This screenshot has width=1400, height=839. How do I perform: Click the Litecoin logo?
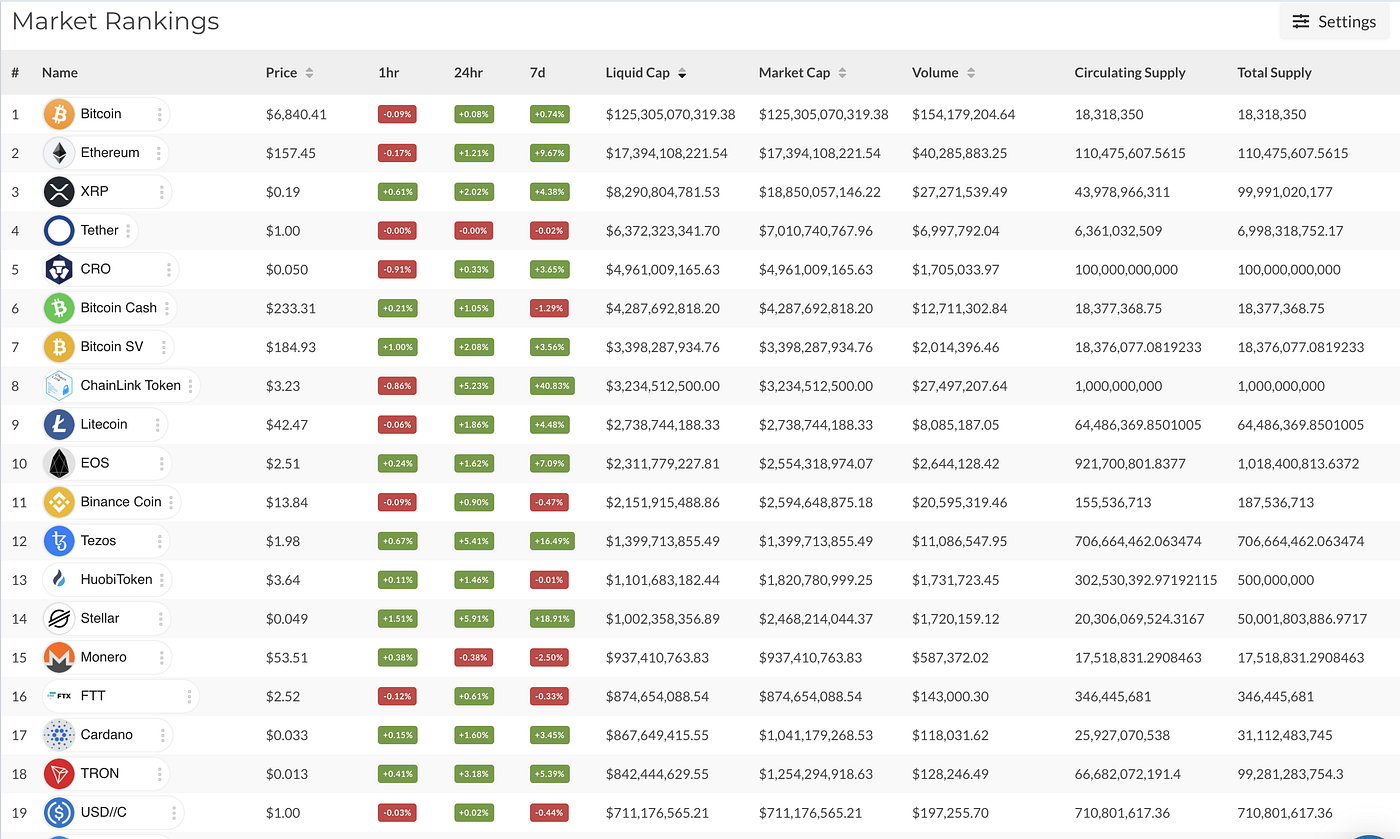pos(59,425)
